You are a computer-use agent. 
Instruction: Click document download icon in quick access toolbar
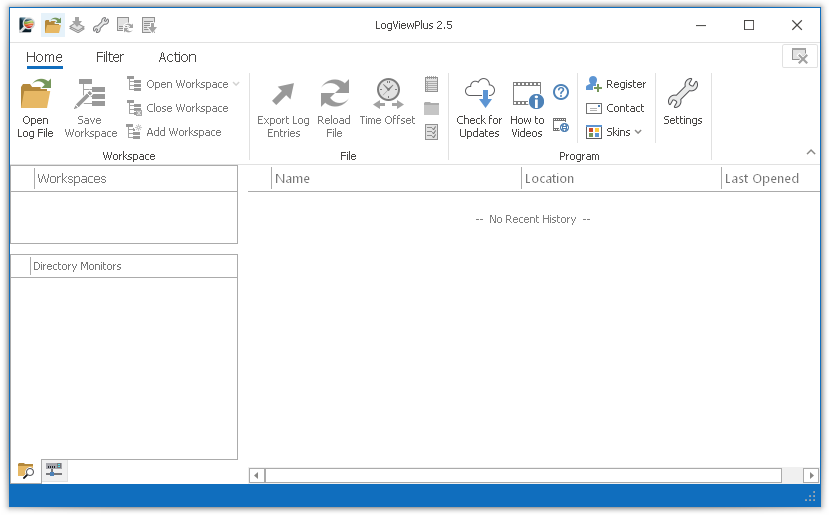click(x=149, y=25)
